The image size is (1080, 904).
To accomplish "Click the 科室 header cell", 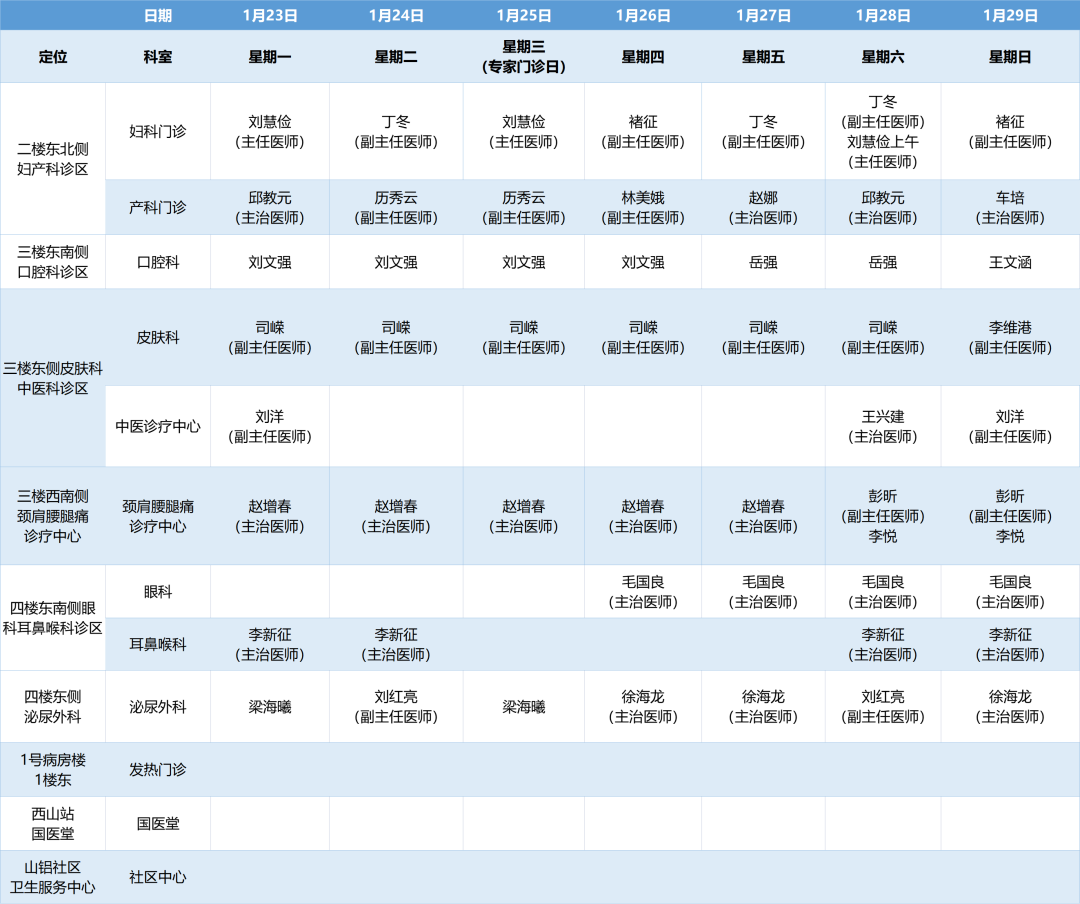I will 158,57.
